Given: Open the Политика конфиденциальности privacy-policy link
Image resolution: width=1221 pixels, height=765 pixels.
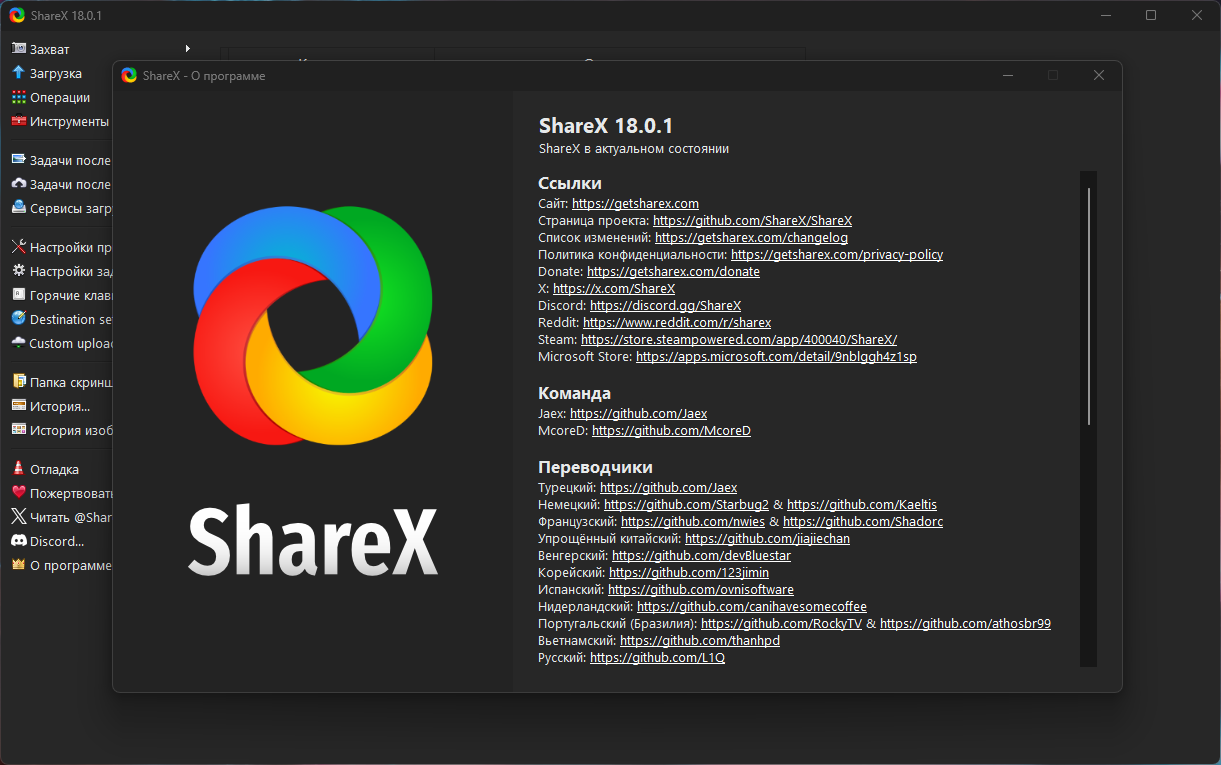Looking at the screenshot, I should (x=837, y=254).
